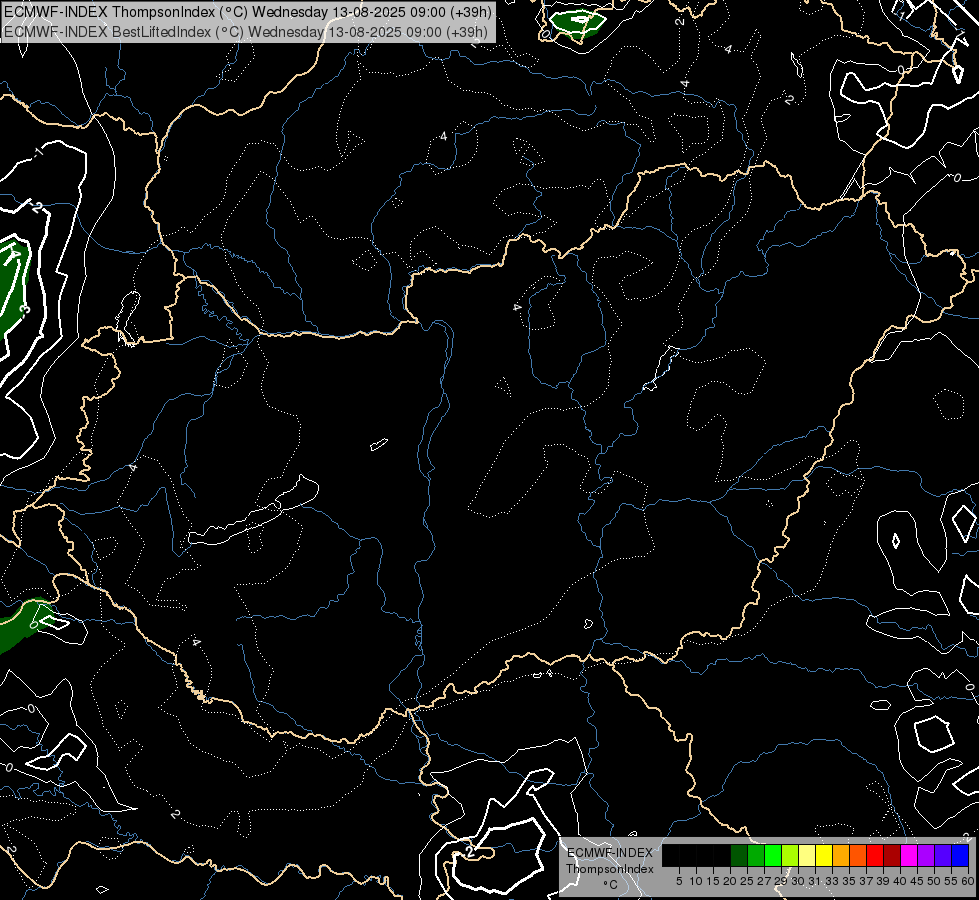Click the BestLiftedIndex title line at top
The height and width of the screenshot is (900, 979).
(245, 32)
